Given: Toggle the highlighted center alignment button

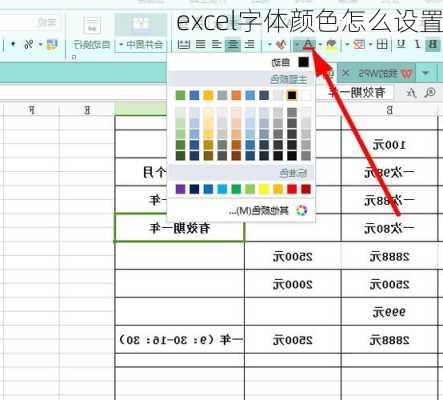Looking at the screenshot, I should click(233, 45).
